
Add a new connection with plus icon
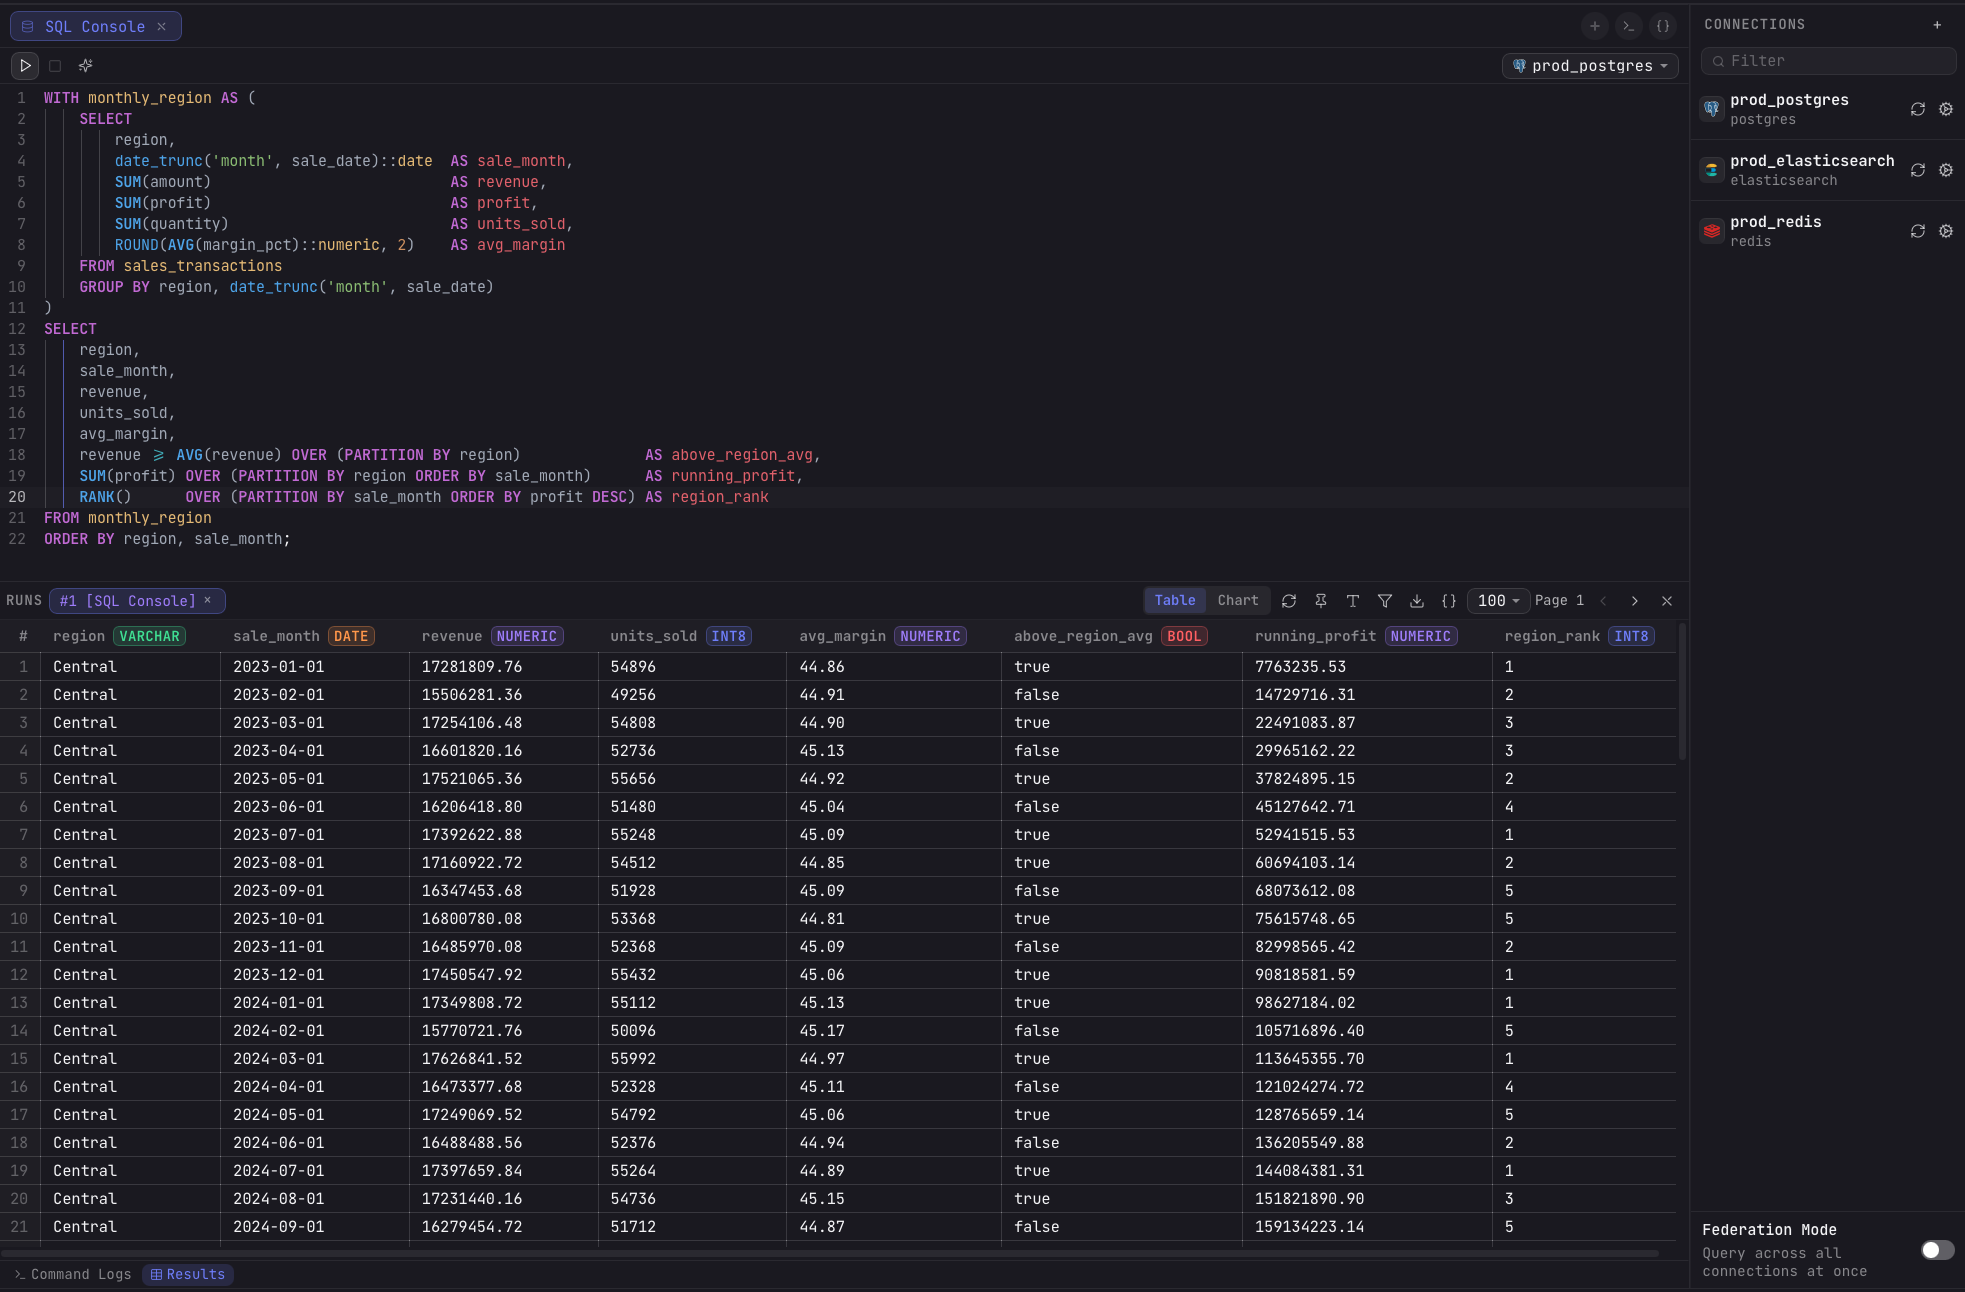[x=1937, y=25]
